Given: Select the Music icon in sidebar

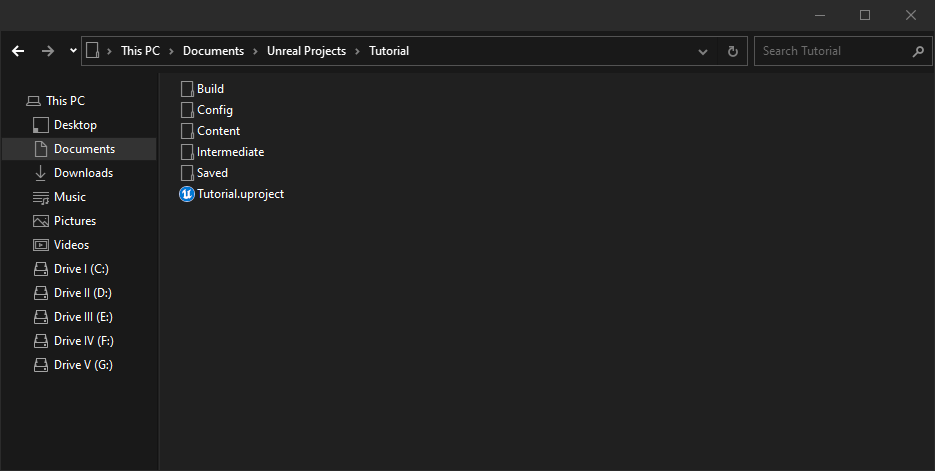Looking at the screenshot, I should pyautogui.click(x=41, y=197).
